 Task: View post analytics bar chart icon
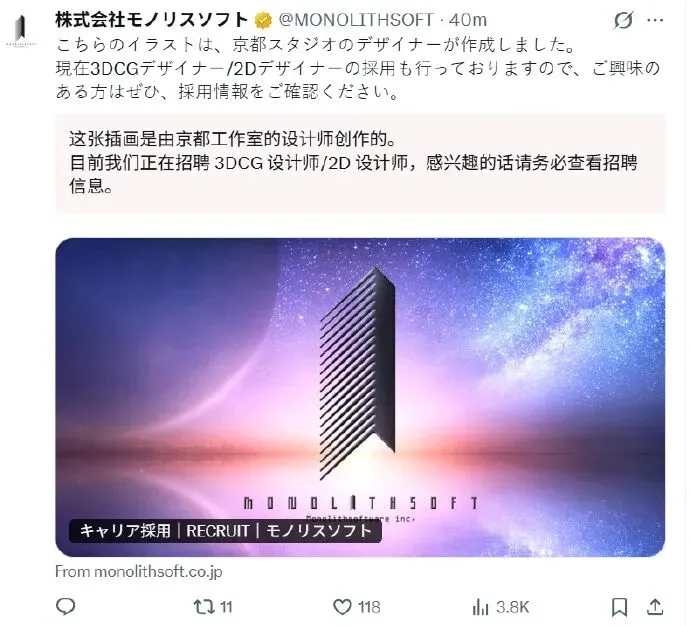click(480, 608)
